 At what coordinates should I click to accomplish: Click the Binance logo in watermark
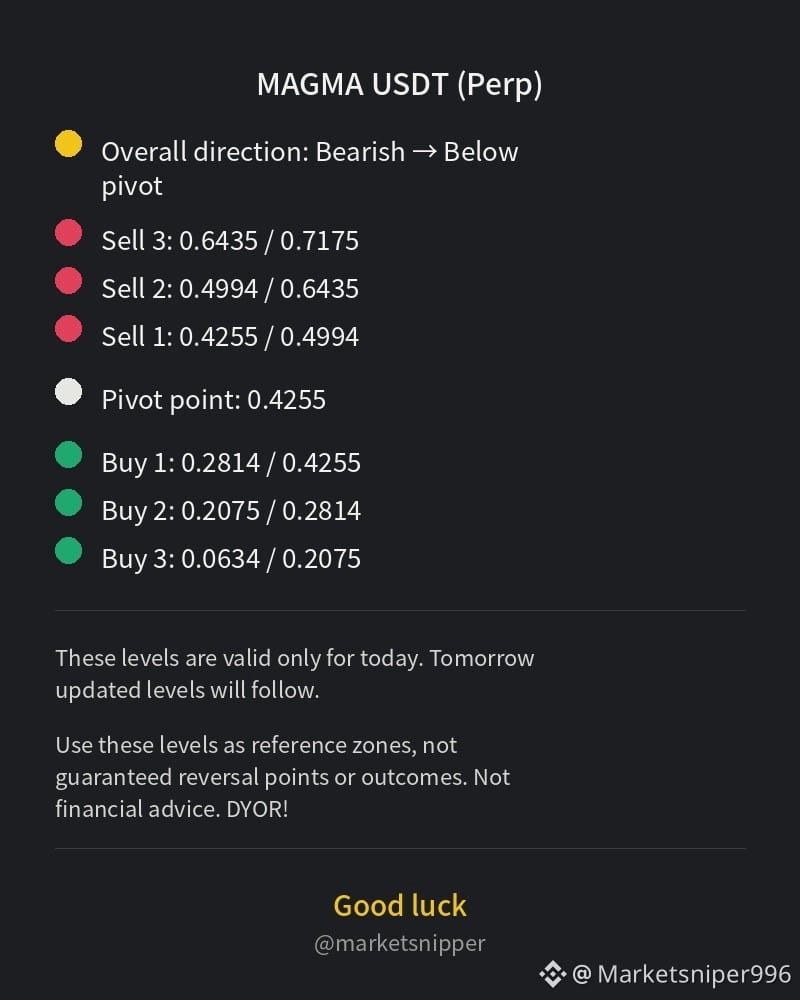click(x=552, y=974)
